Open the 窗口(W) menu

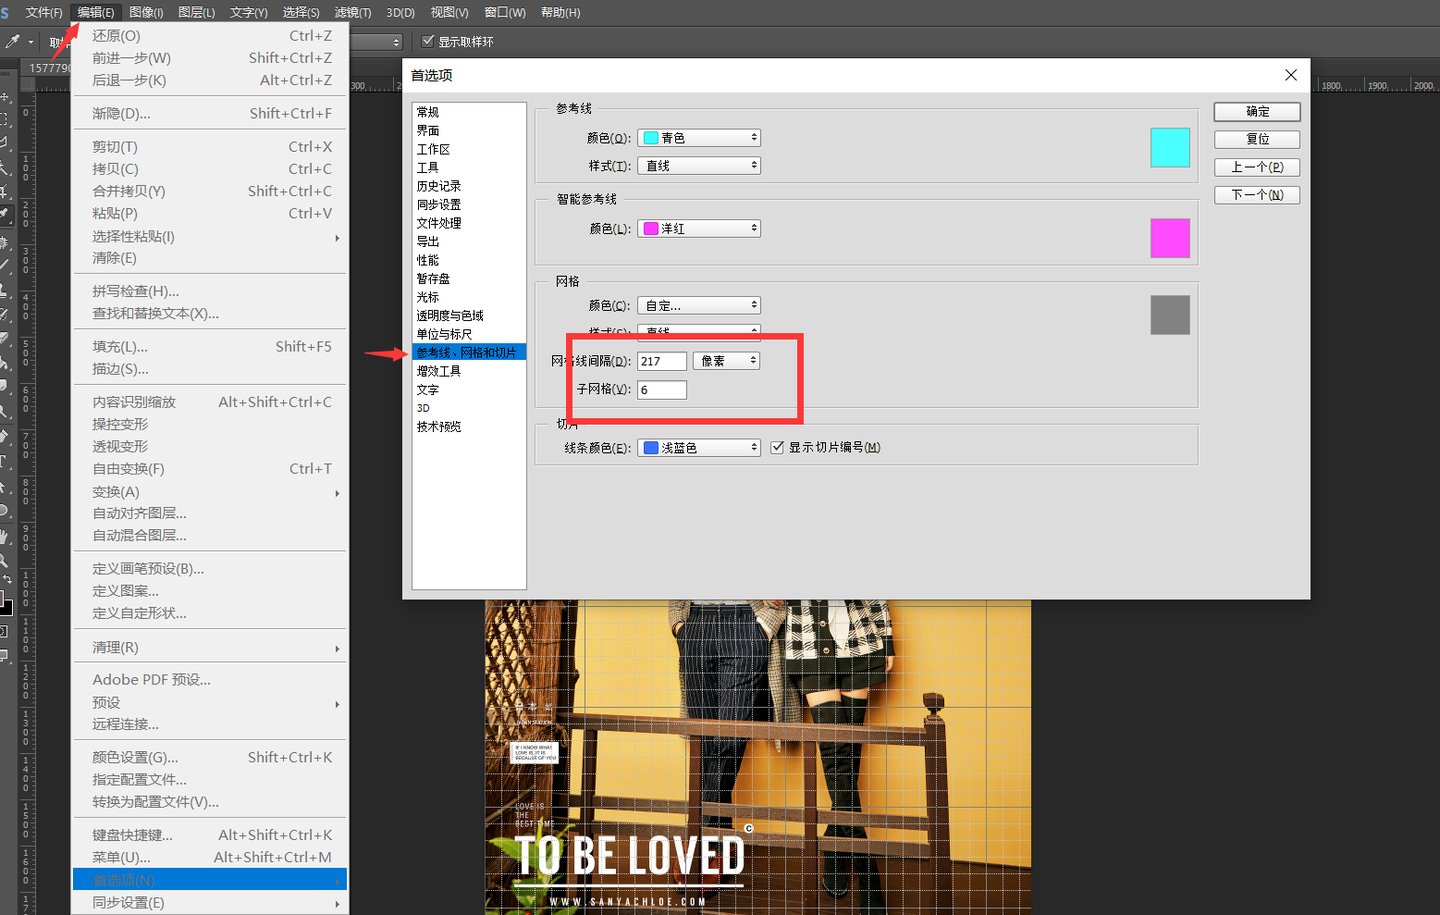coord(504,12)
